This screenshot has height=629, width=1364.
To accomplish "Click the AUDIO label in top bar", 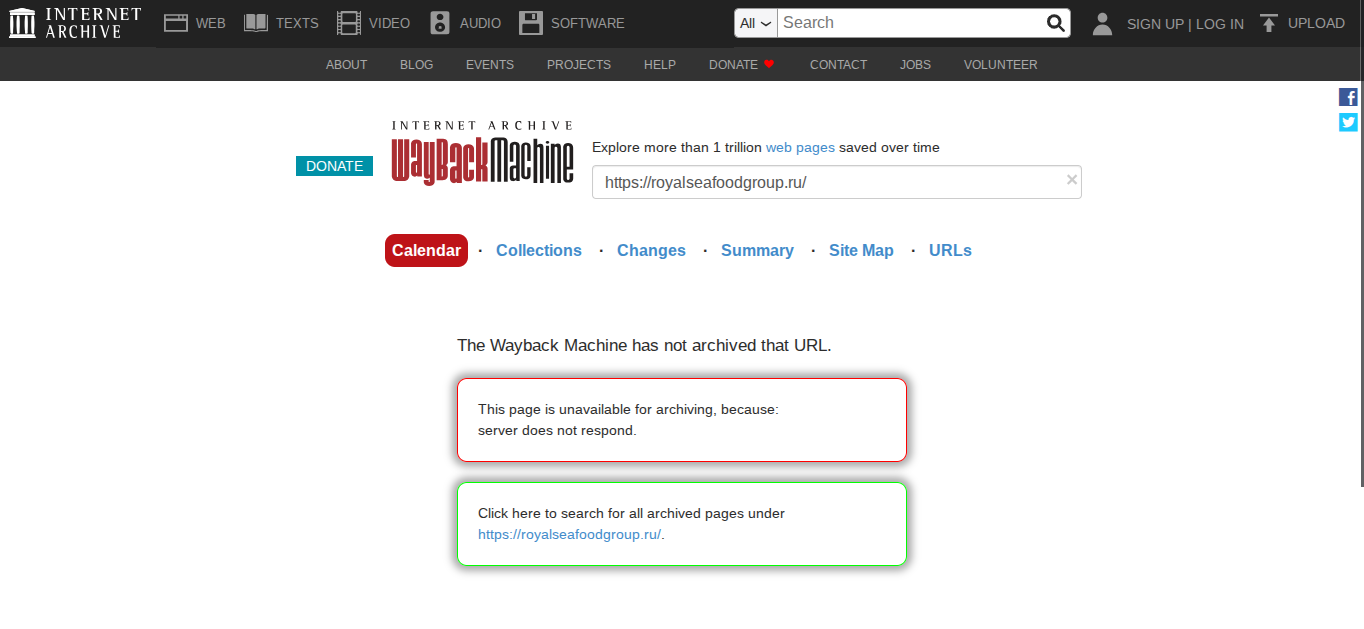I will click(x=480, y=23).
